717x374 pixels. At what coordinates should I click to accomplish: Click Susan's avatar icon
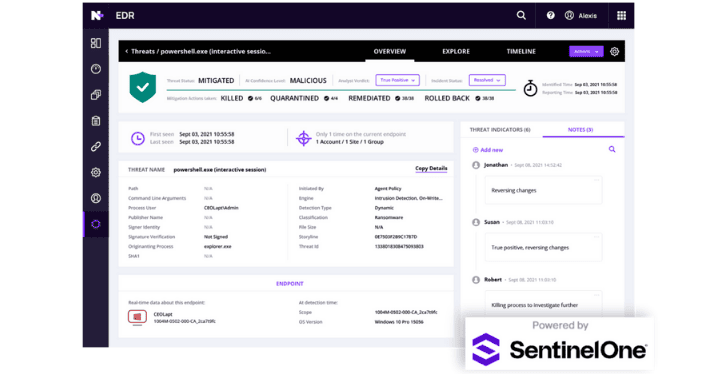click(x=476, y=222)
